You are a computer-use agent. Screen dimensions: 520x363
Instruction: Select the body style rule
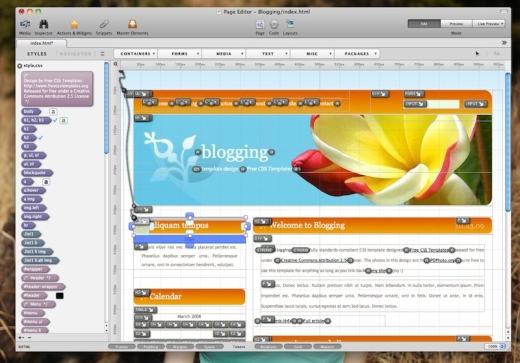point(31,112)
